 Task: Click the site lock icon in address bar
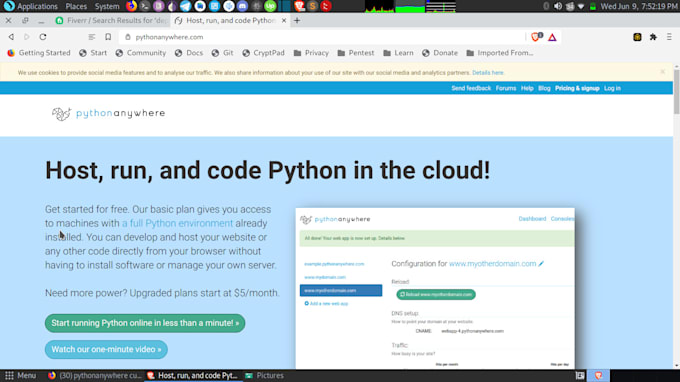128,37
